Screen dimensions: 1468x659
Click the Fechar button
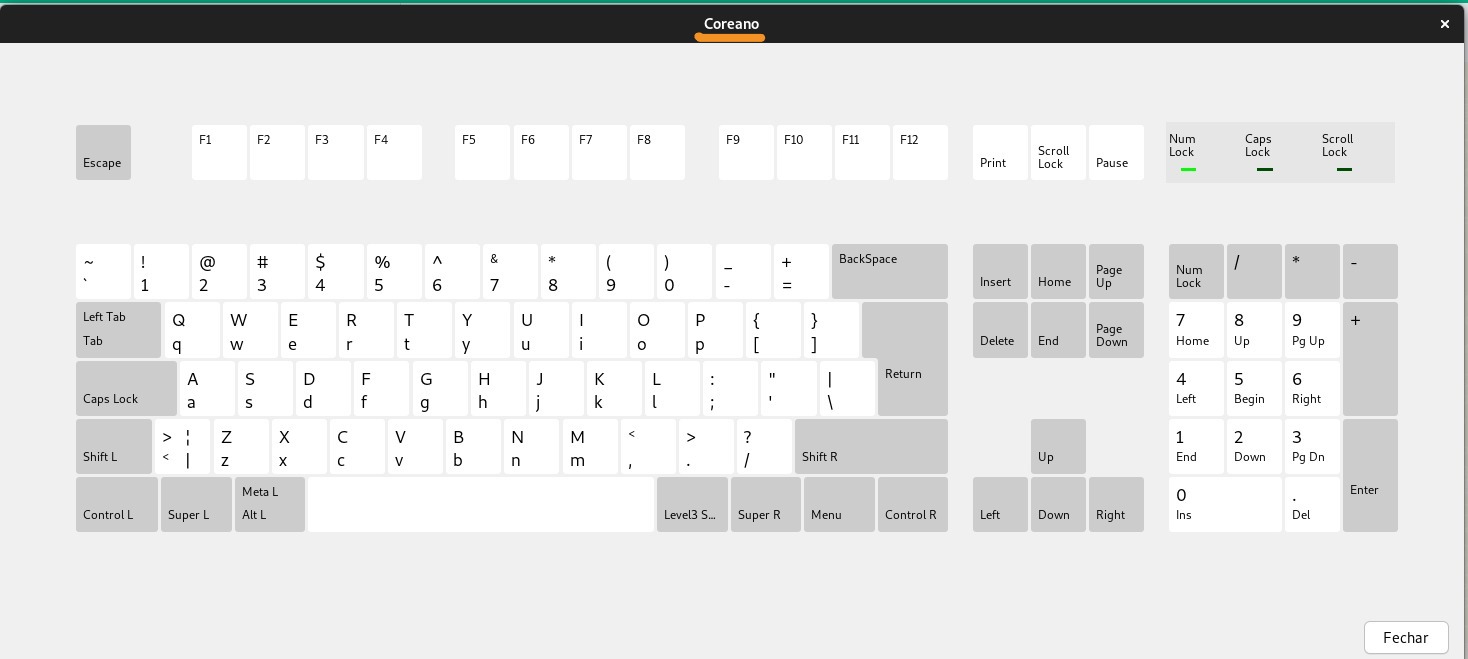point(1406,637)
